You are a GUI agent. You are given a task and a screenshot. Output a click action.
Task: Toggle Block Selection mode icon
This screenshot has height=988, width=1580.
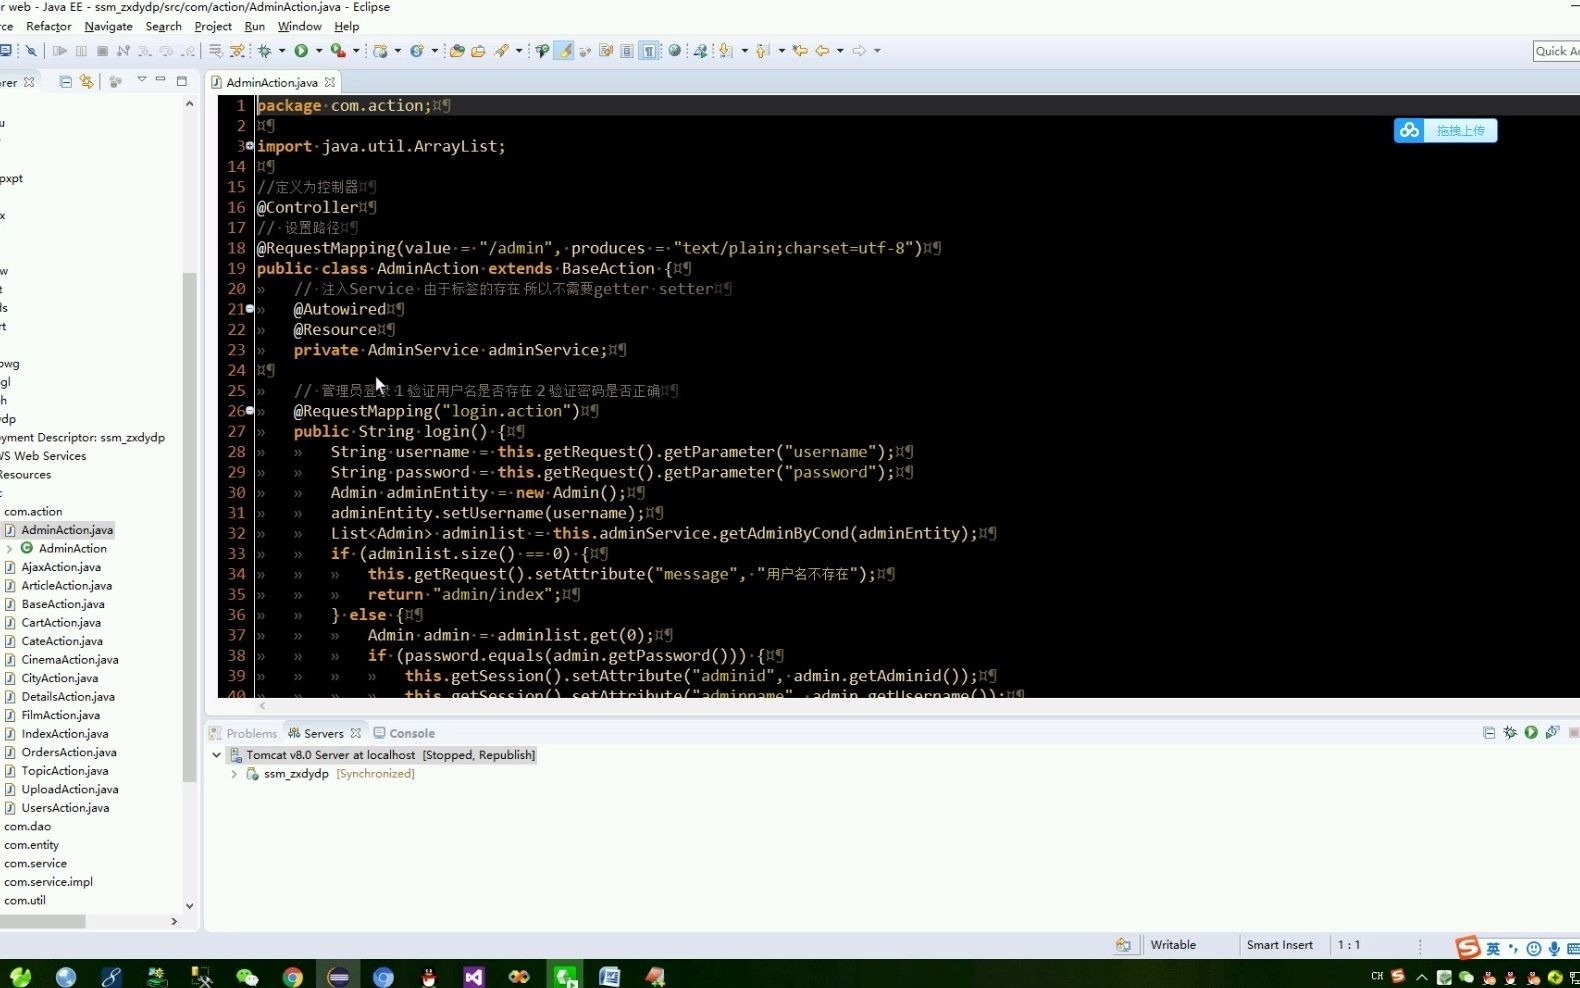626,50
